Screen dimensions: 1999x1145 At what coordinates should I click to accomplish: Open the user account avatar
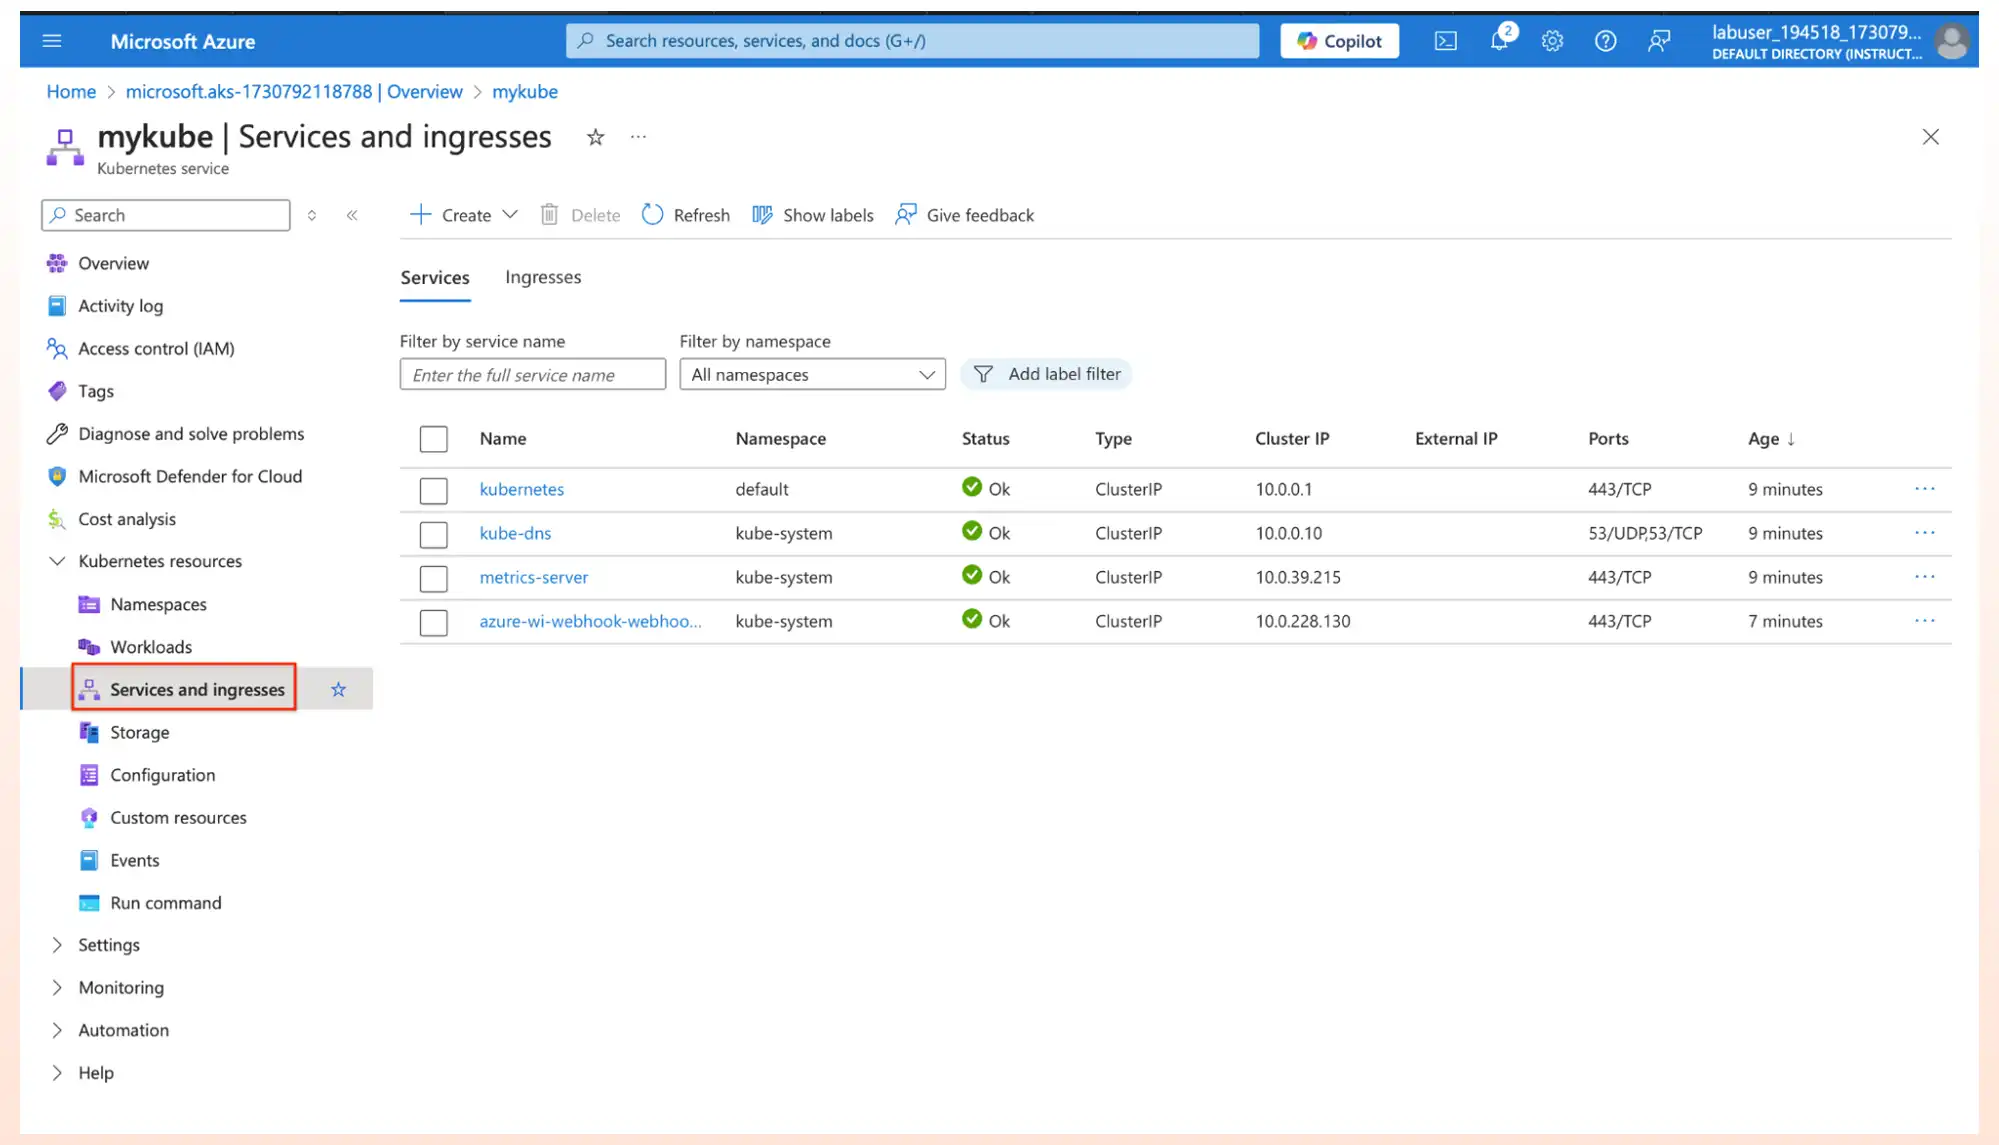pyautogui.click(x=1951, y=41)
